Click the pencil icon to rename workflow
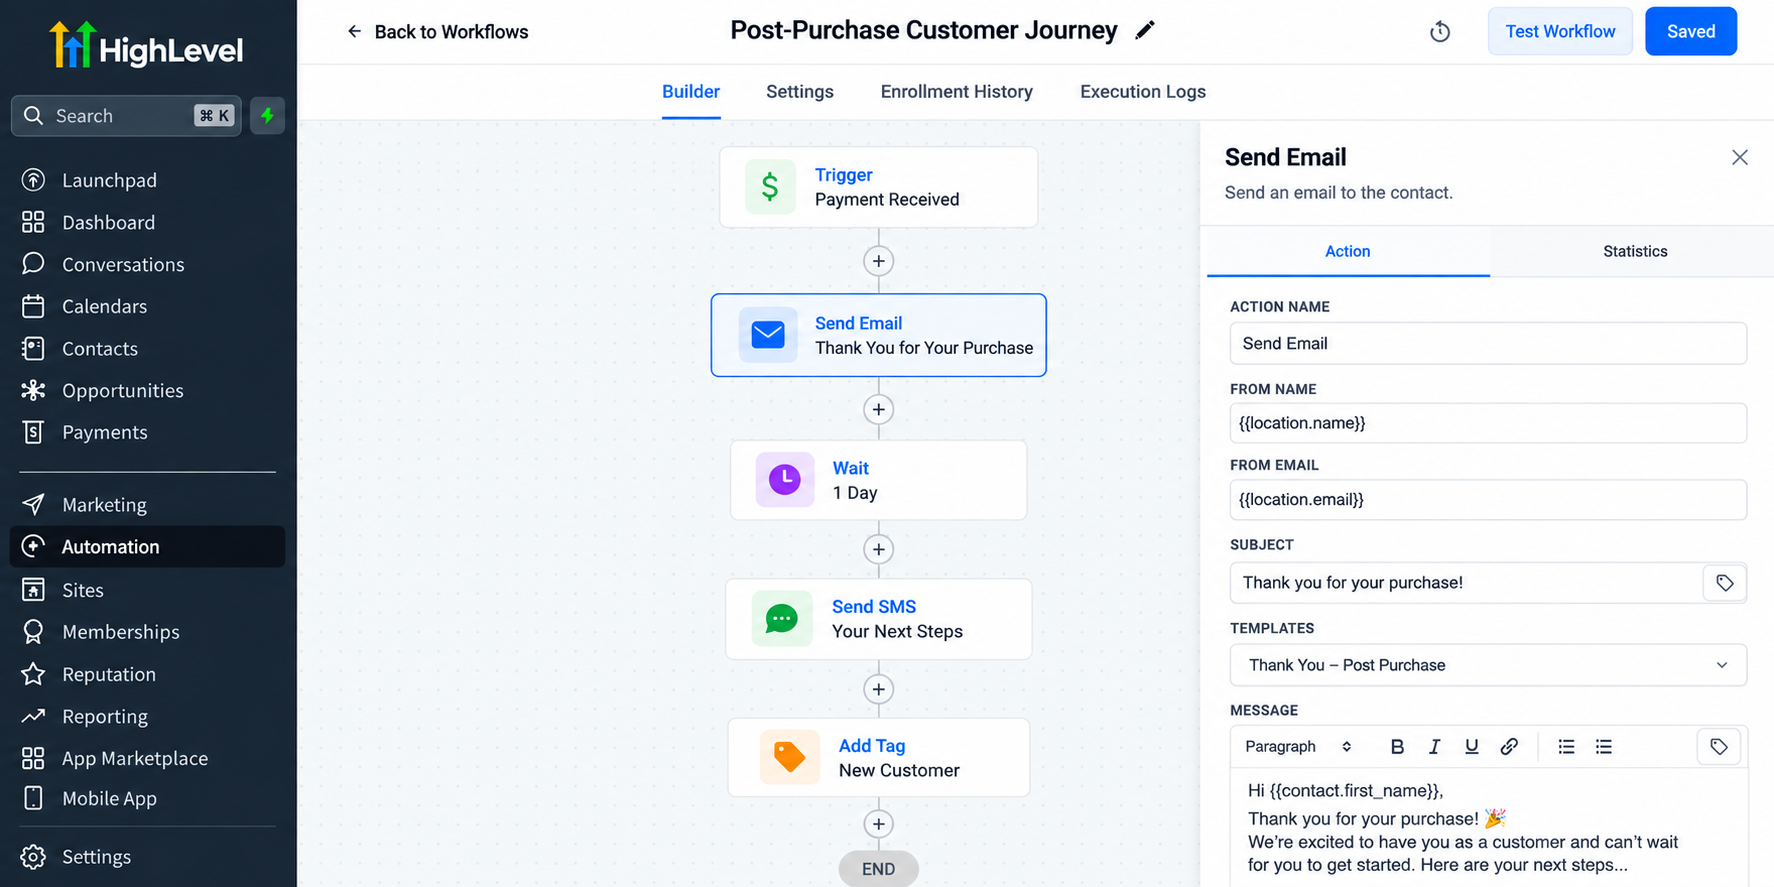This screenshot has width=1774, height=887. (1145, 31)
